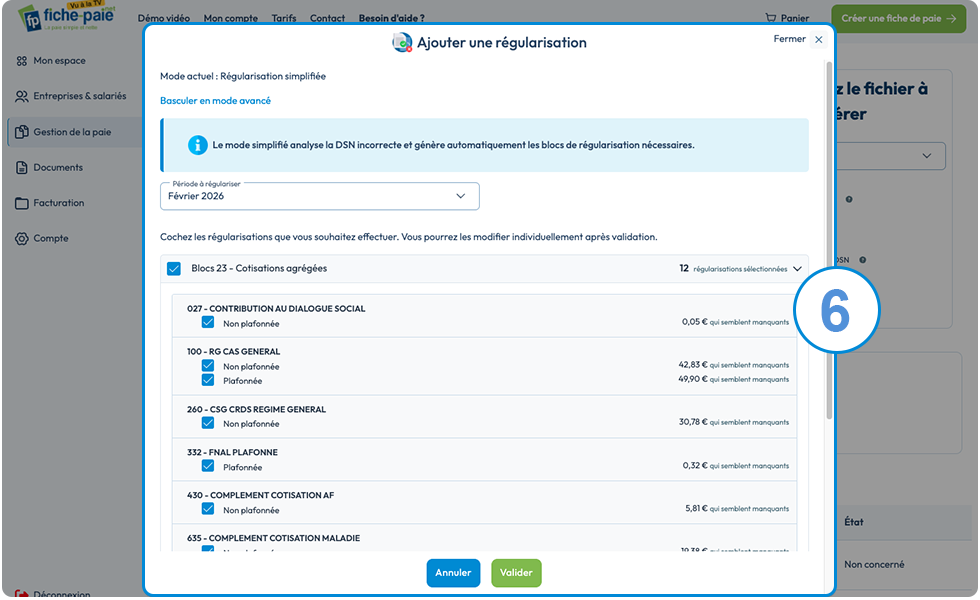
Task: Click the Panier link
Action: tap(795, 18)
